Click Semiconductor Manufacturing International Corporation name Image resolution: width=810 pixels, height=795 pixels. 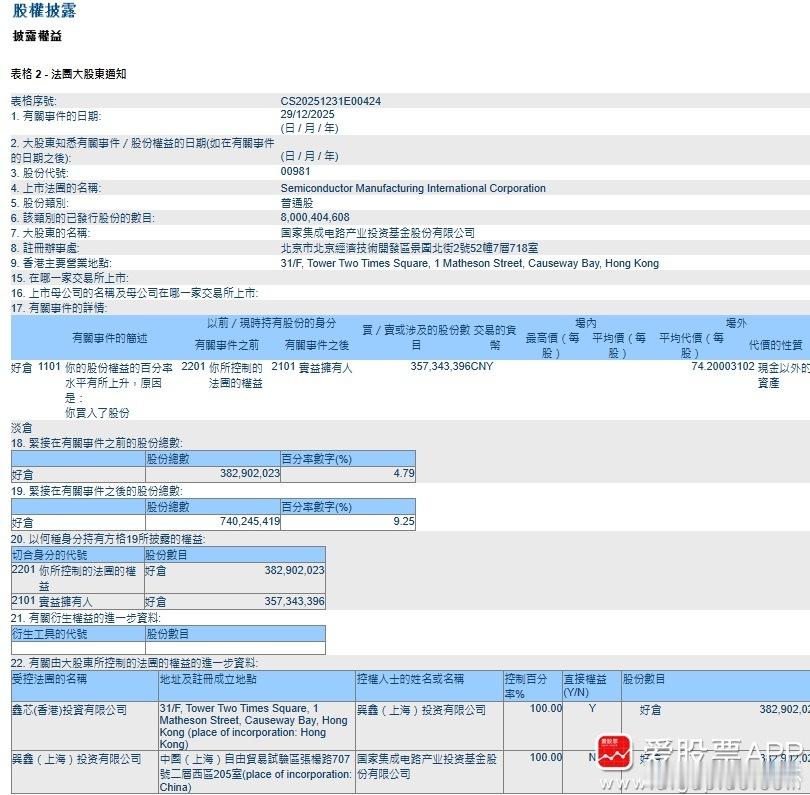[x=413, y=188]
